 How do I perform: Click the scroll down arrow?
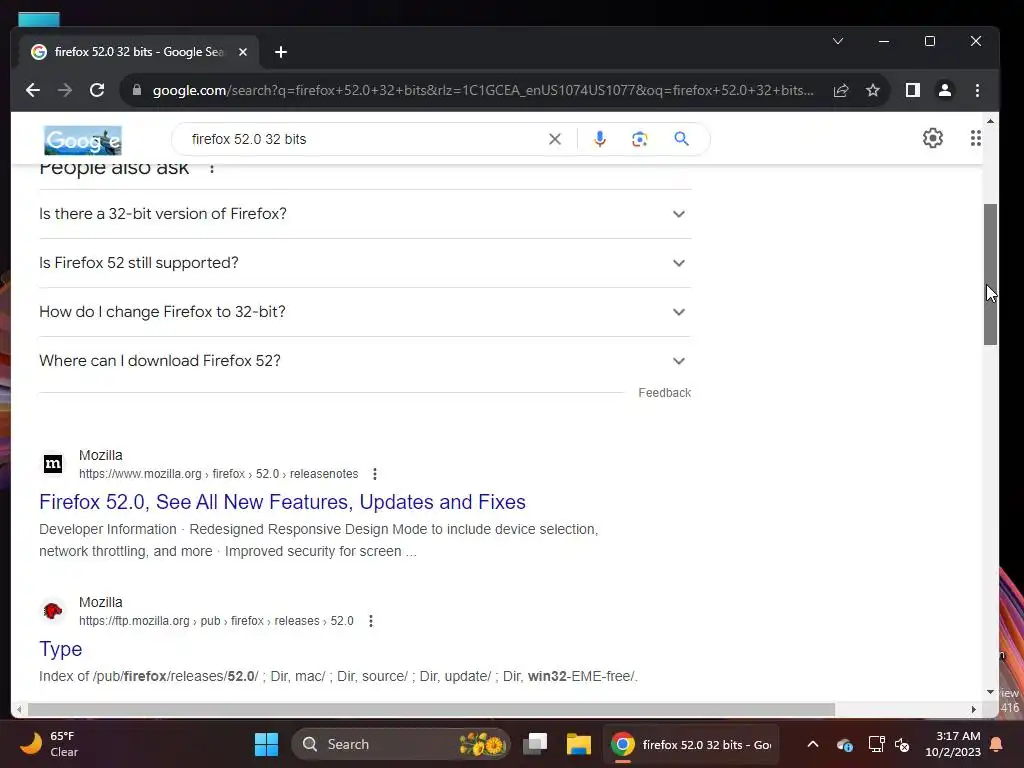coord(991,692)
